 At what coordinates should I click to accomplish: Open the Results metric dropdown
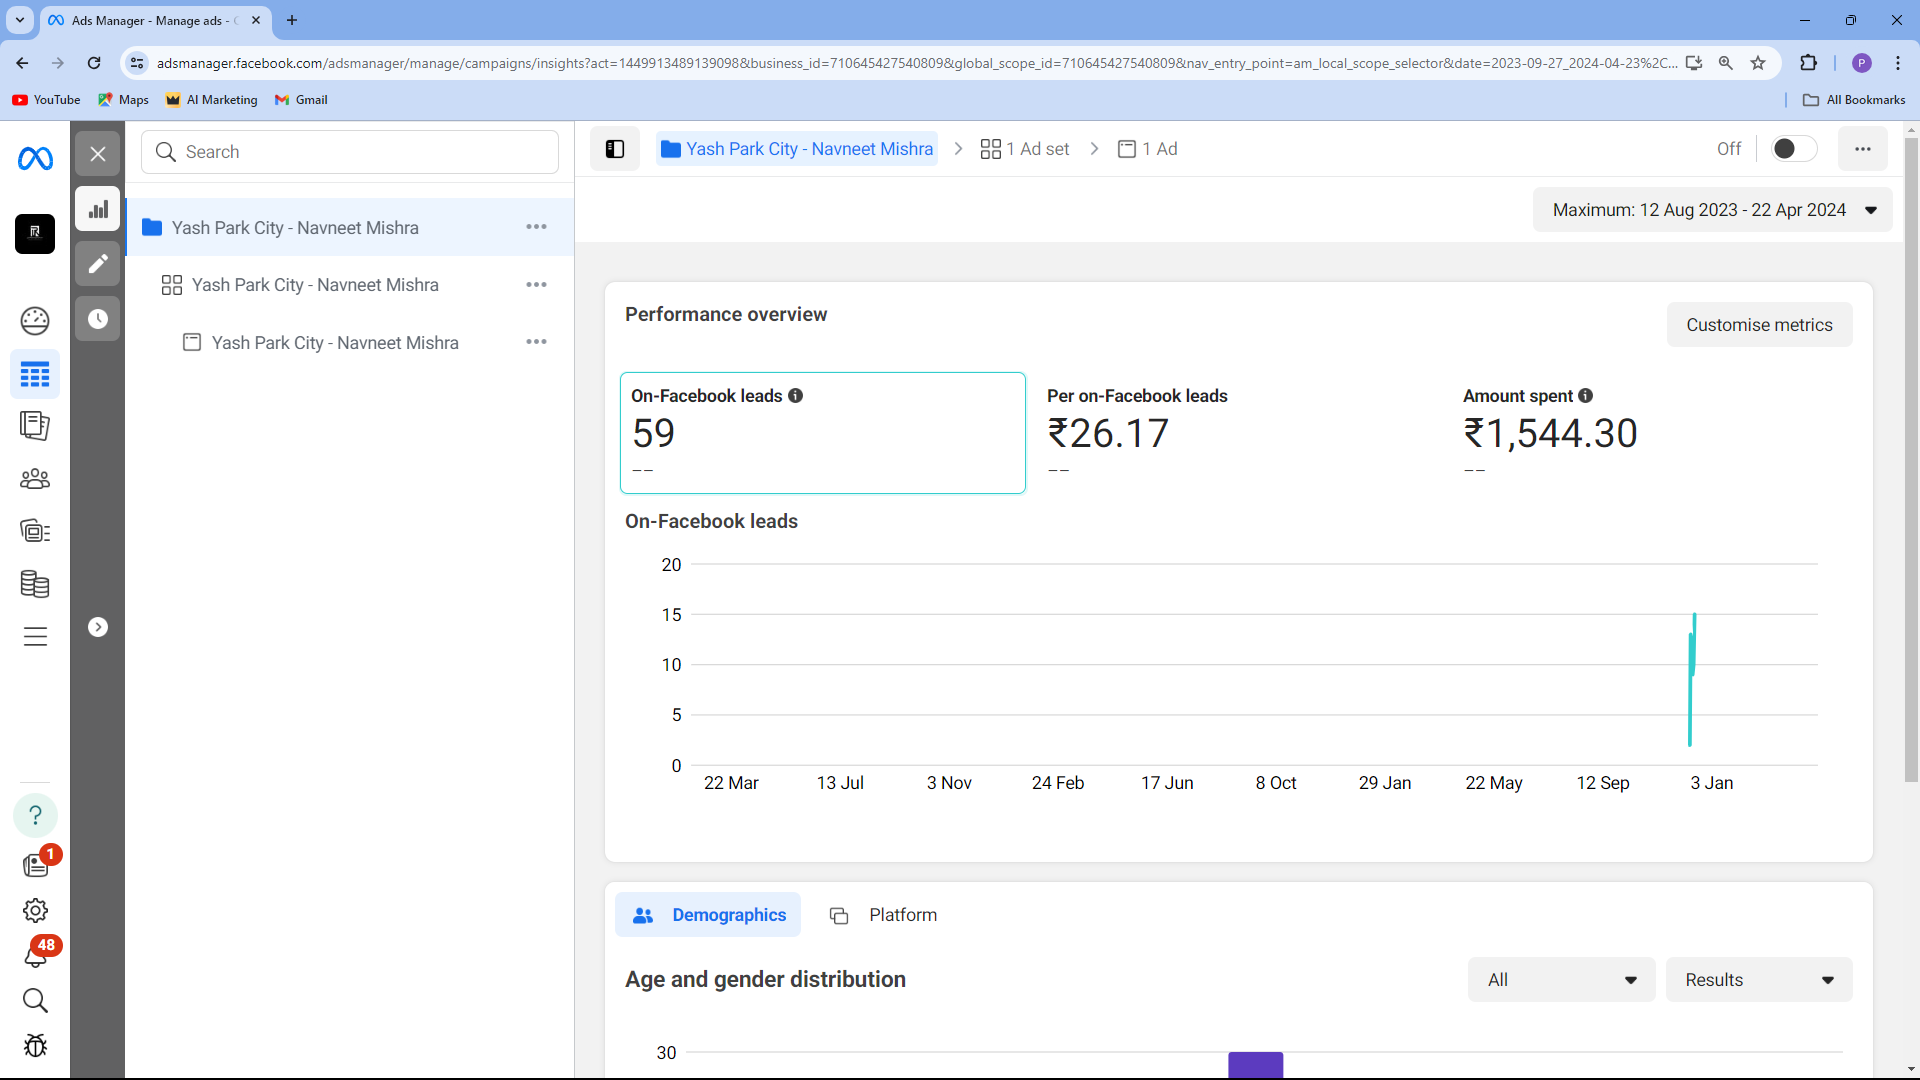tap(1759, 980)
